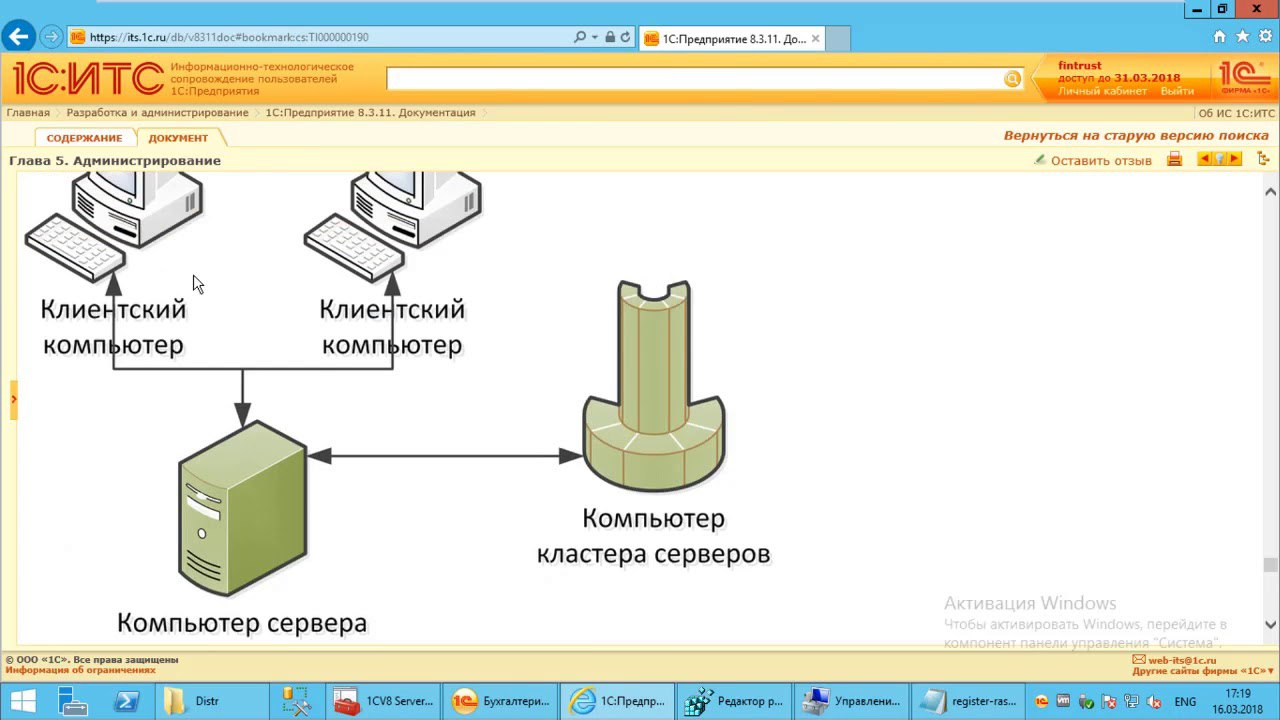This screenshot has width=1280, height=720.
Task: Open PowerShell from taskbar
Action: point(127,701)
